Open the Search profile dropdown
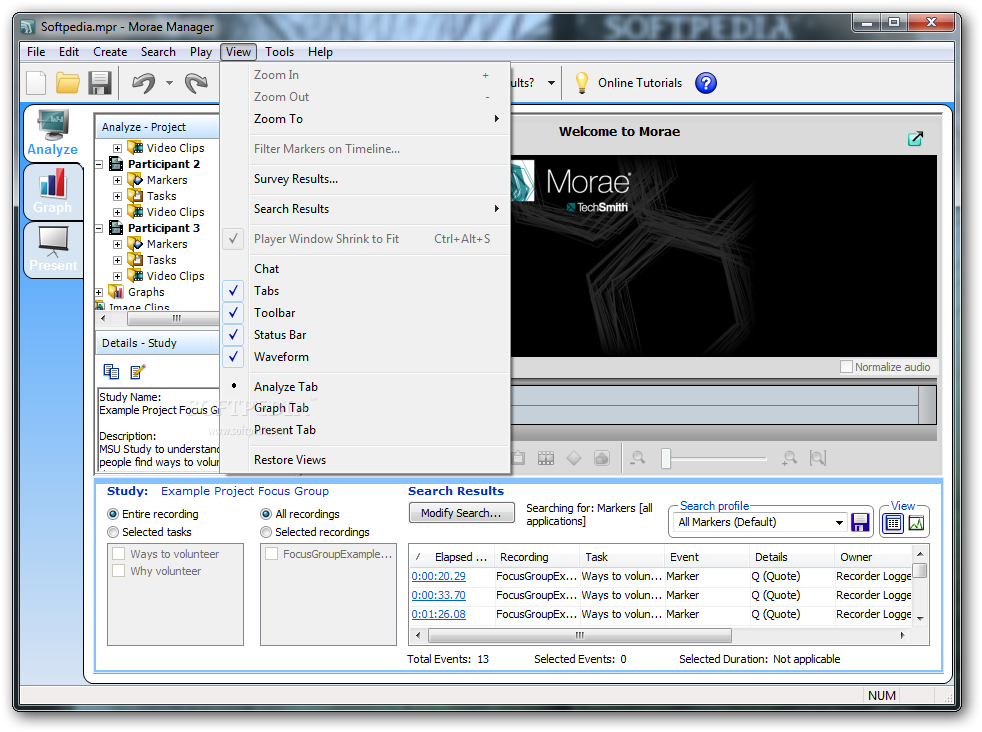Image resolution: width=982 pixels, height=732 pixels. click(839, 522)
